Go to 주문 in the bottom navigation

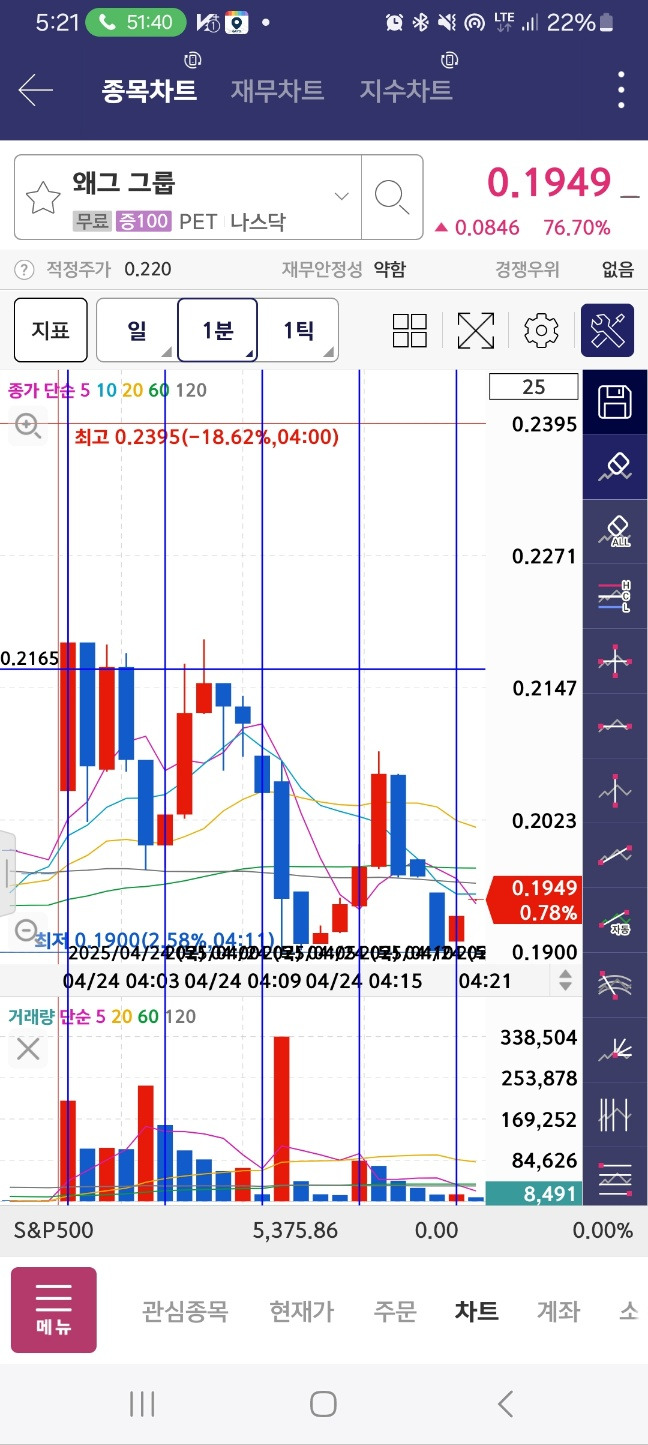[x=394, y=1311]
